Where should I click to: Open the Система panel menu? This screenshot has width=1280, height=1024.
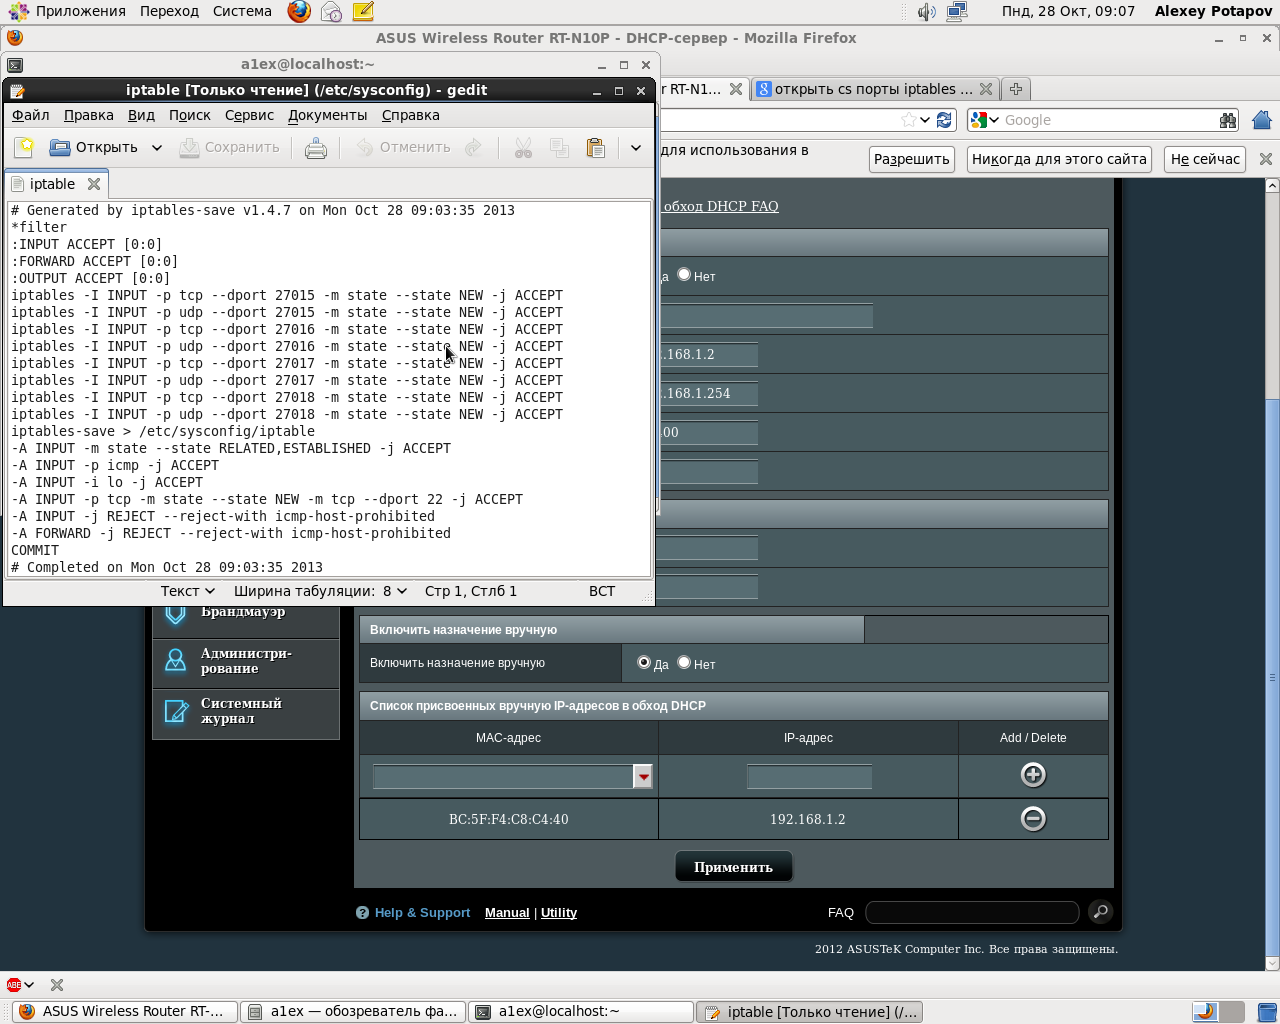pyautogui.click(x=242, y=11)
